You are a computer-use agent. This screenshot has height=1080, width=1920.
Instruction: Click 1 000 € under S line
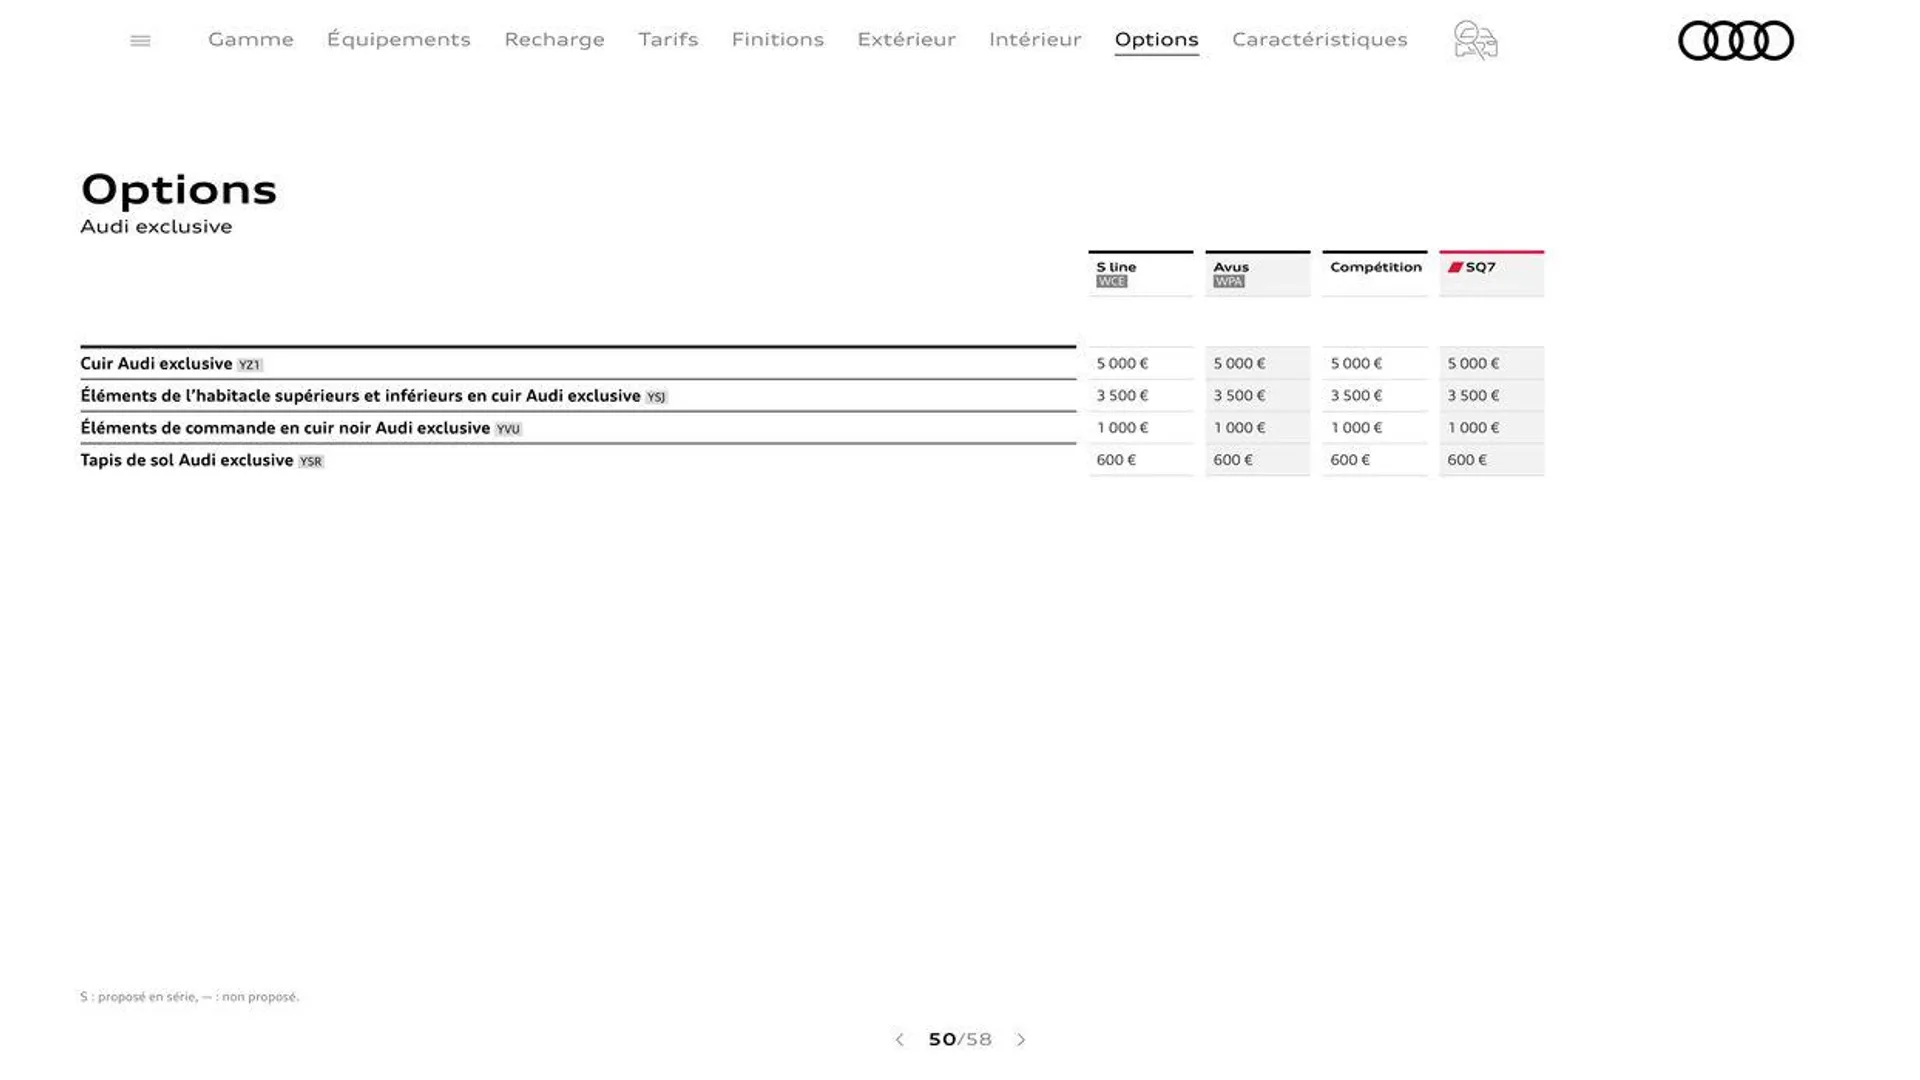(1122, 427)
